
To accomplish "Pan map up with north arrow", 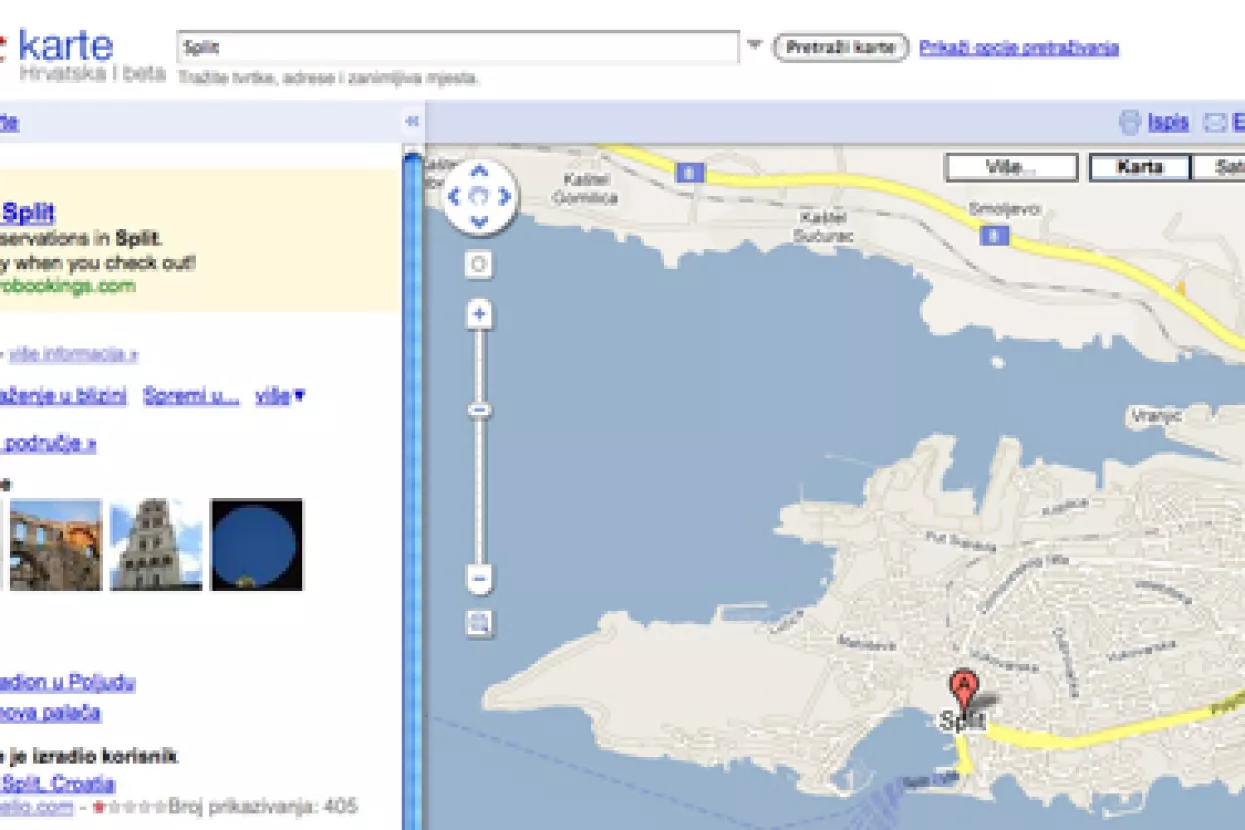I will 479,171.
